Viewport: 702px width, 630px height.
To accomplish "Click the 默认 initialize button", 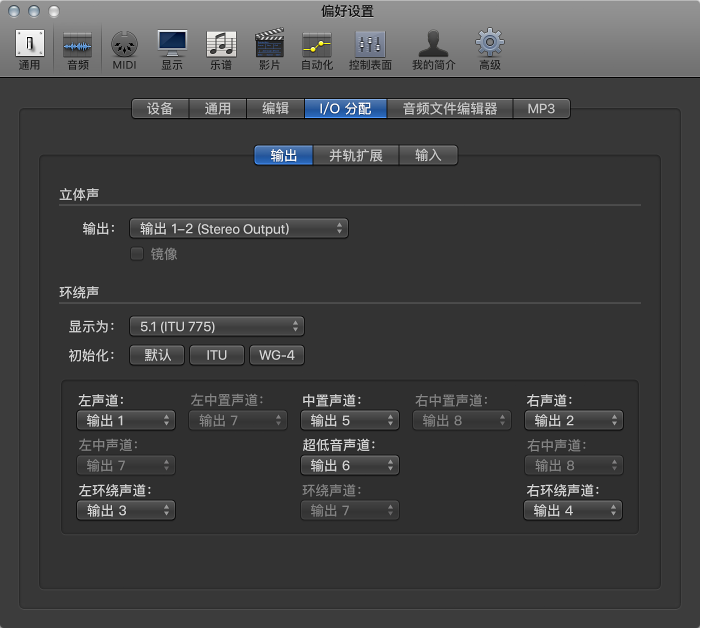I will [x=157, y=355].
